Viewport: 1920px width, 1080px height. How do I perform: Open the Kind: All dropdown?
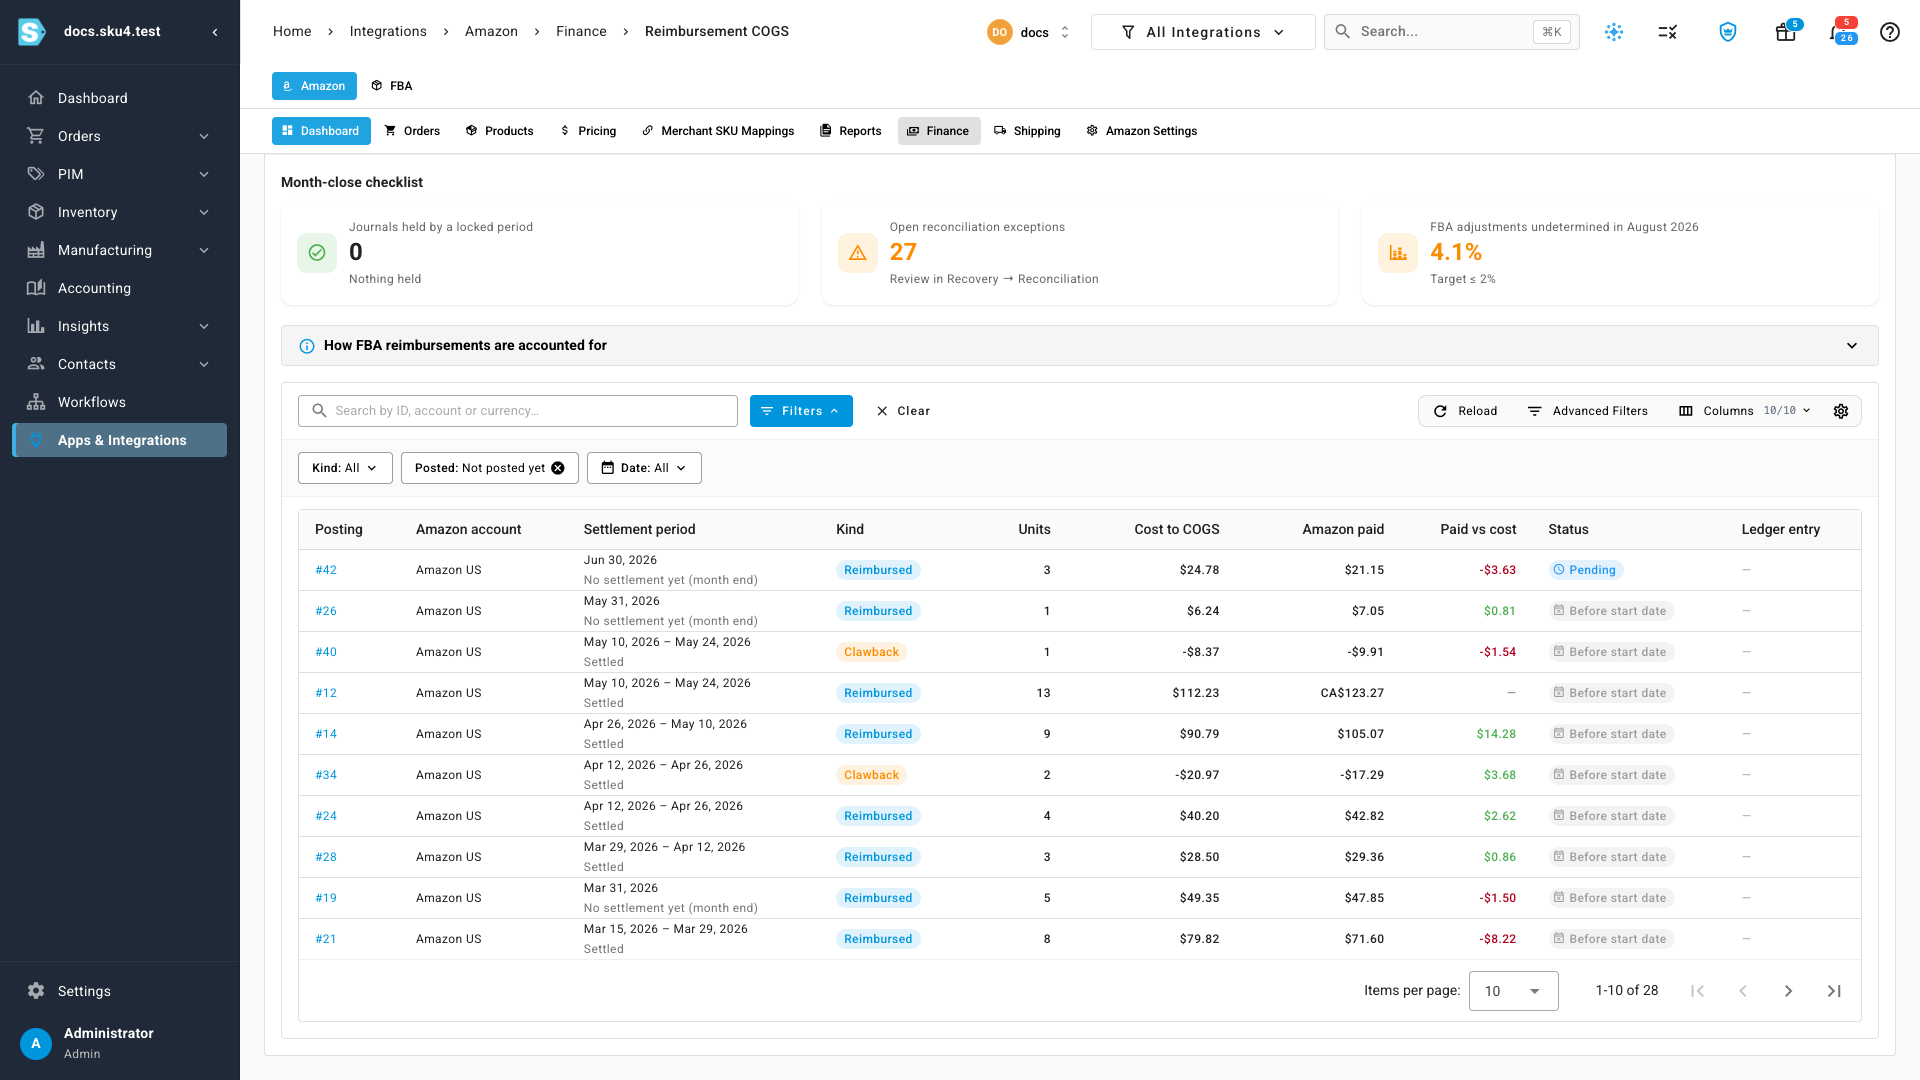point(345,468)
